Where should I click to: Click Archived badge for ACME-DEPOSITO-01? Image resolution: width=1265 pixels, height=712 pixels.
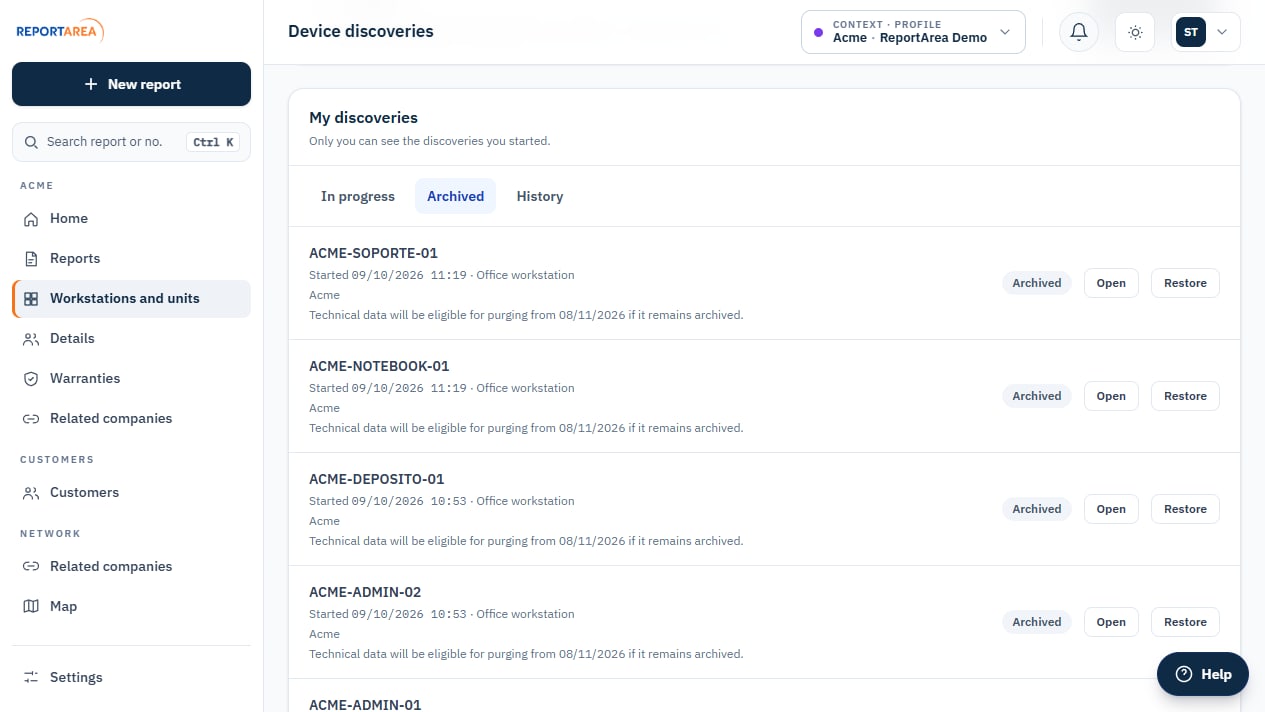click(1037, 509)
